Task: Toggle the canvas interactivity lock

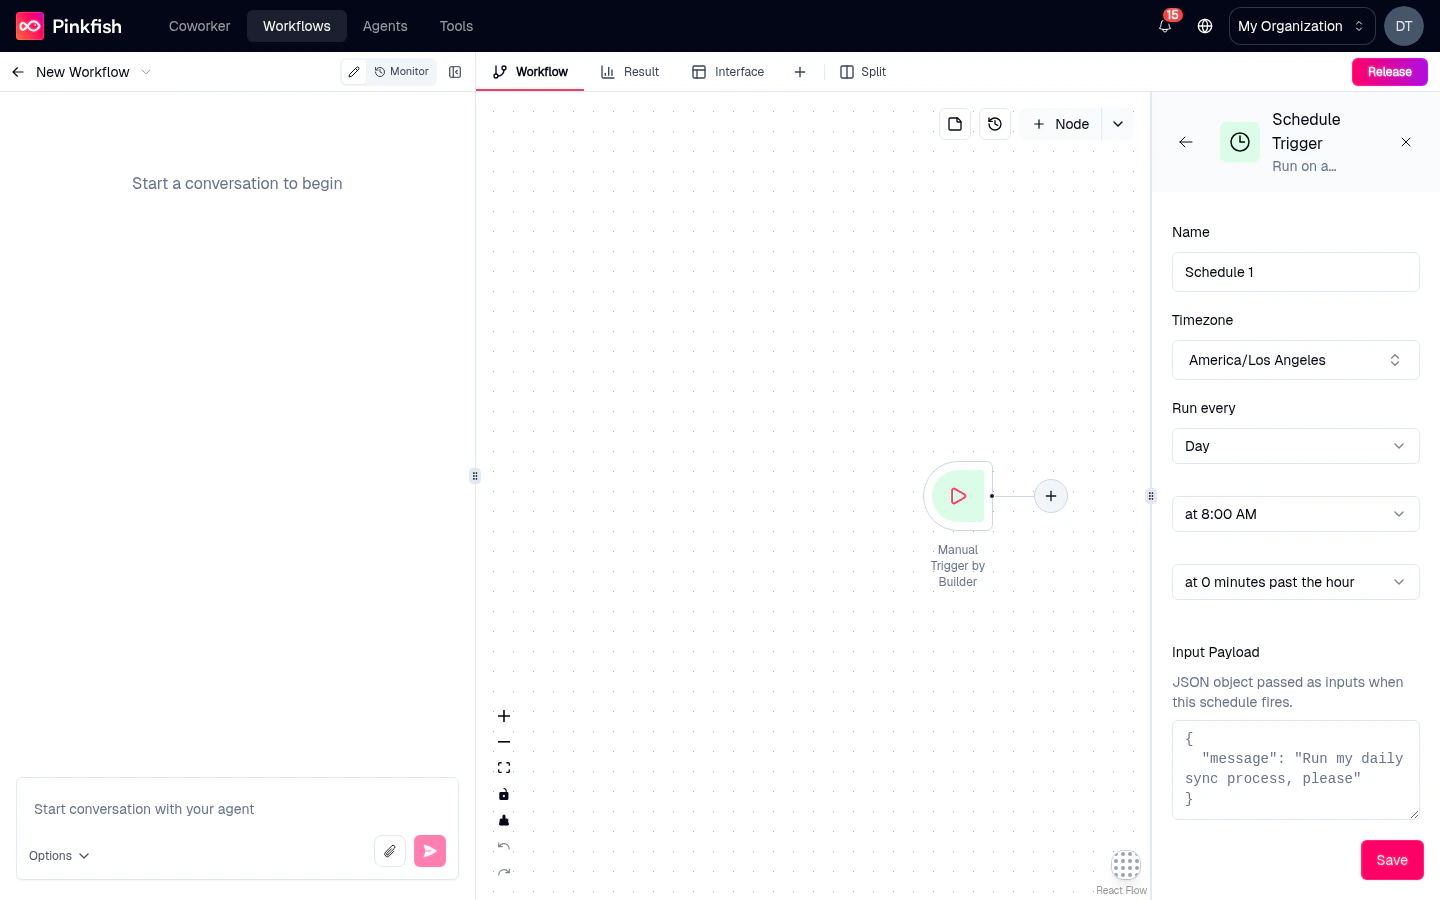Action: [x=504, y=794]
